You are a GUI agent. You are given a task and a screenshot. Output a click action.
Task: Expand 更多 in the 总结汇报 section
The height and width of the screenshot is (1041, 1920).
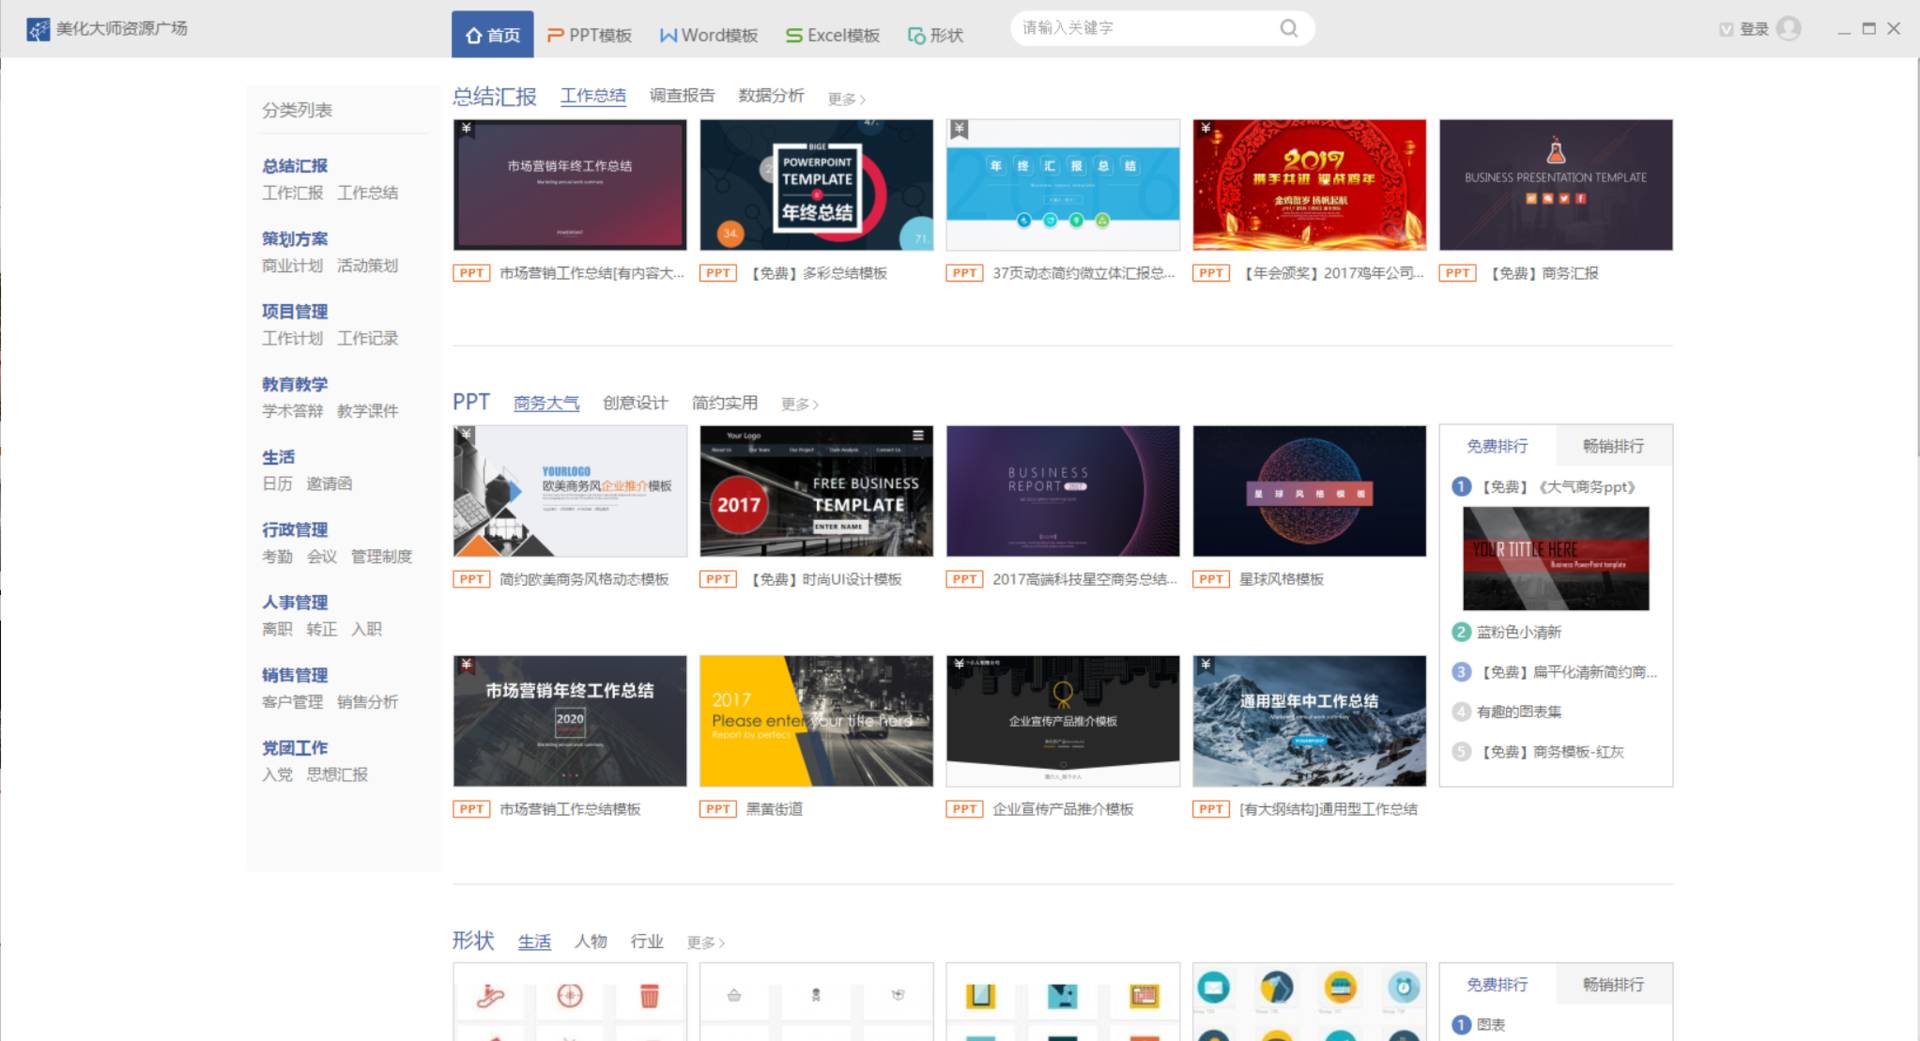click(845, 98)
